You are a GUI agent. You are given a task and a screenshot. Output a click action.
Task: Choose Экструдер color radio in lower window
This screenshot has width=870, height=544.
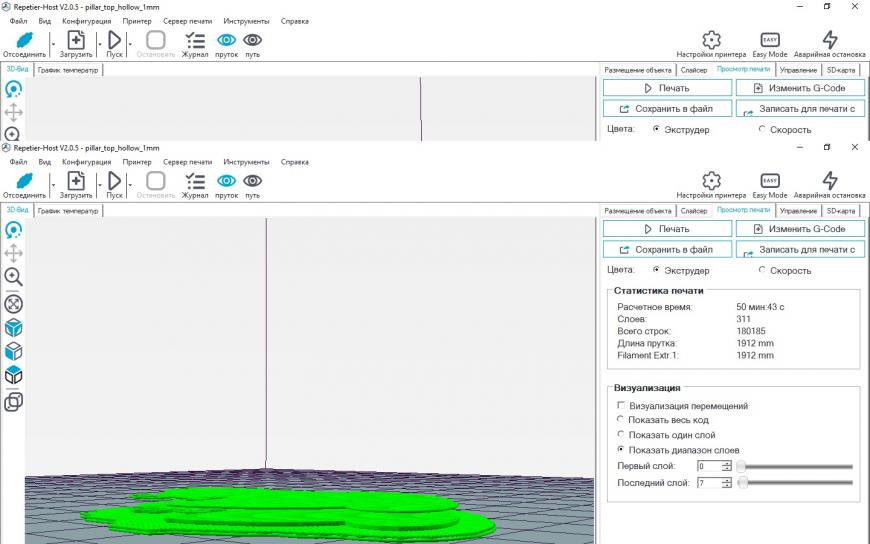click(x=656, y=270)
